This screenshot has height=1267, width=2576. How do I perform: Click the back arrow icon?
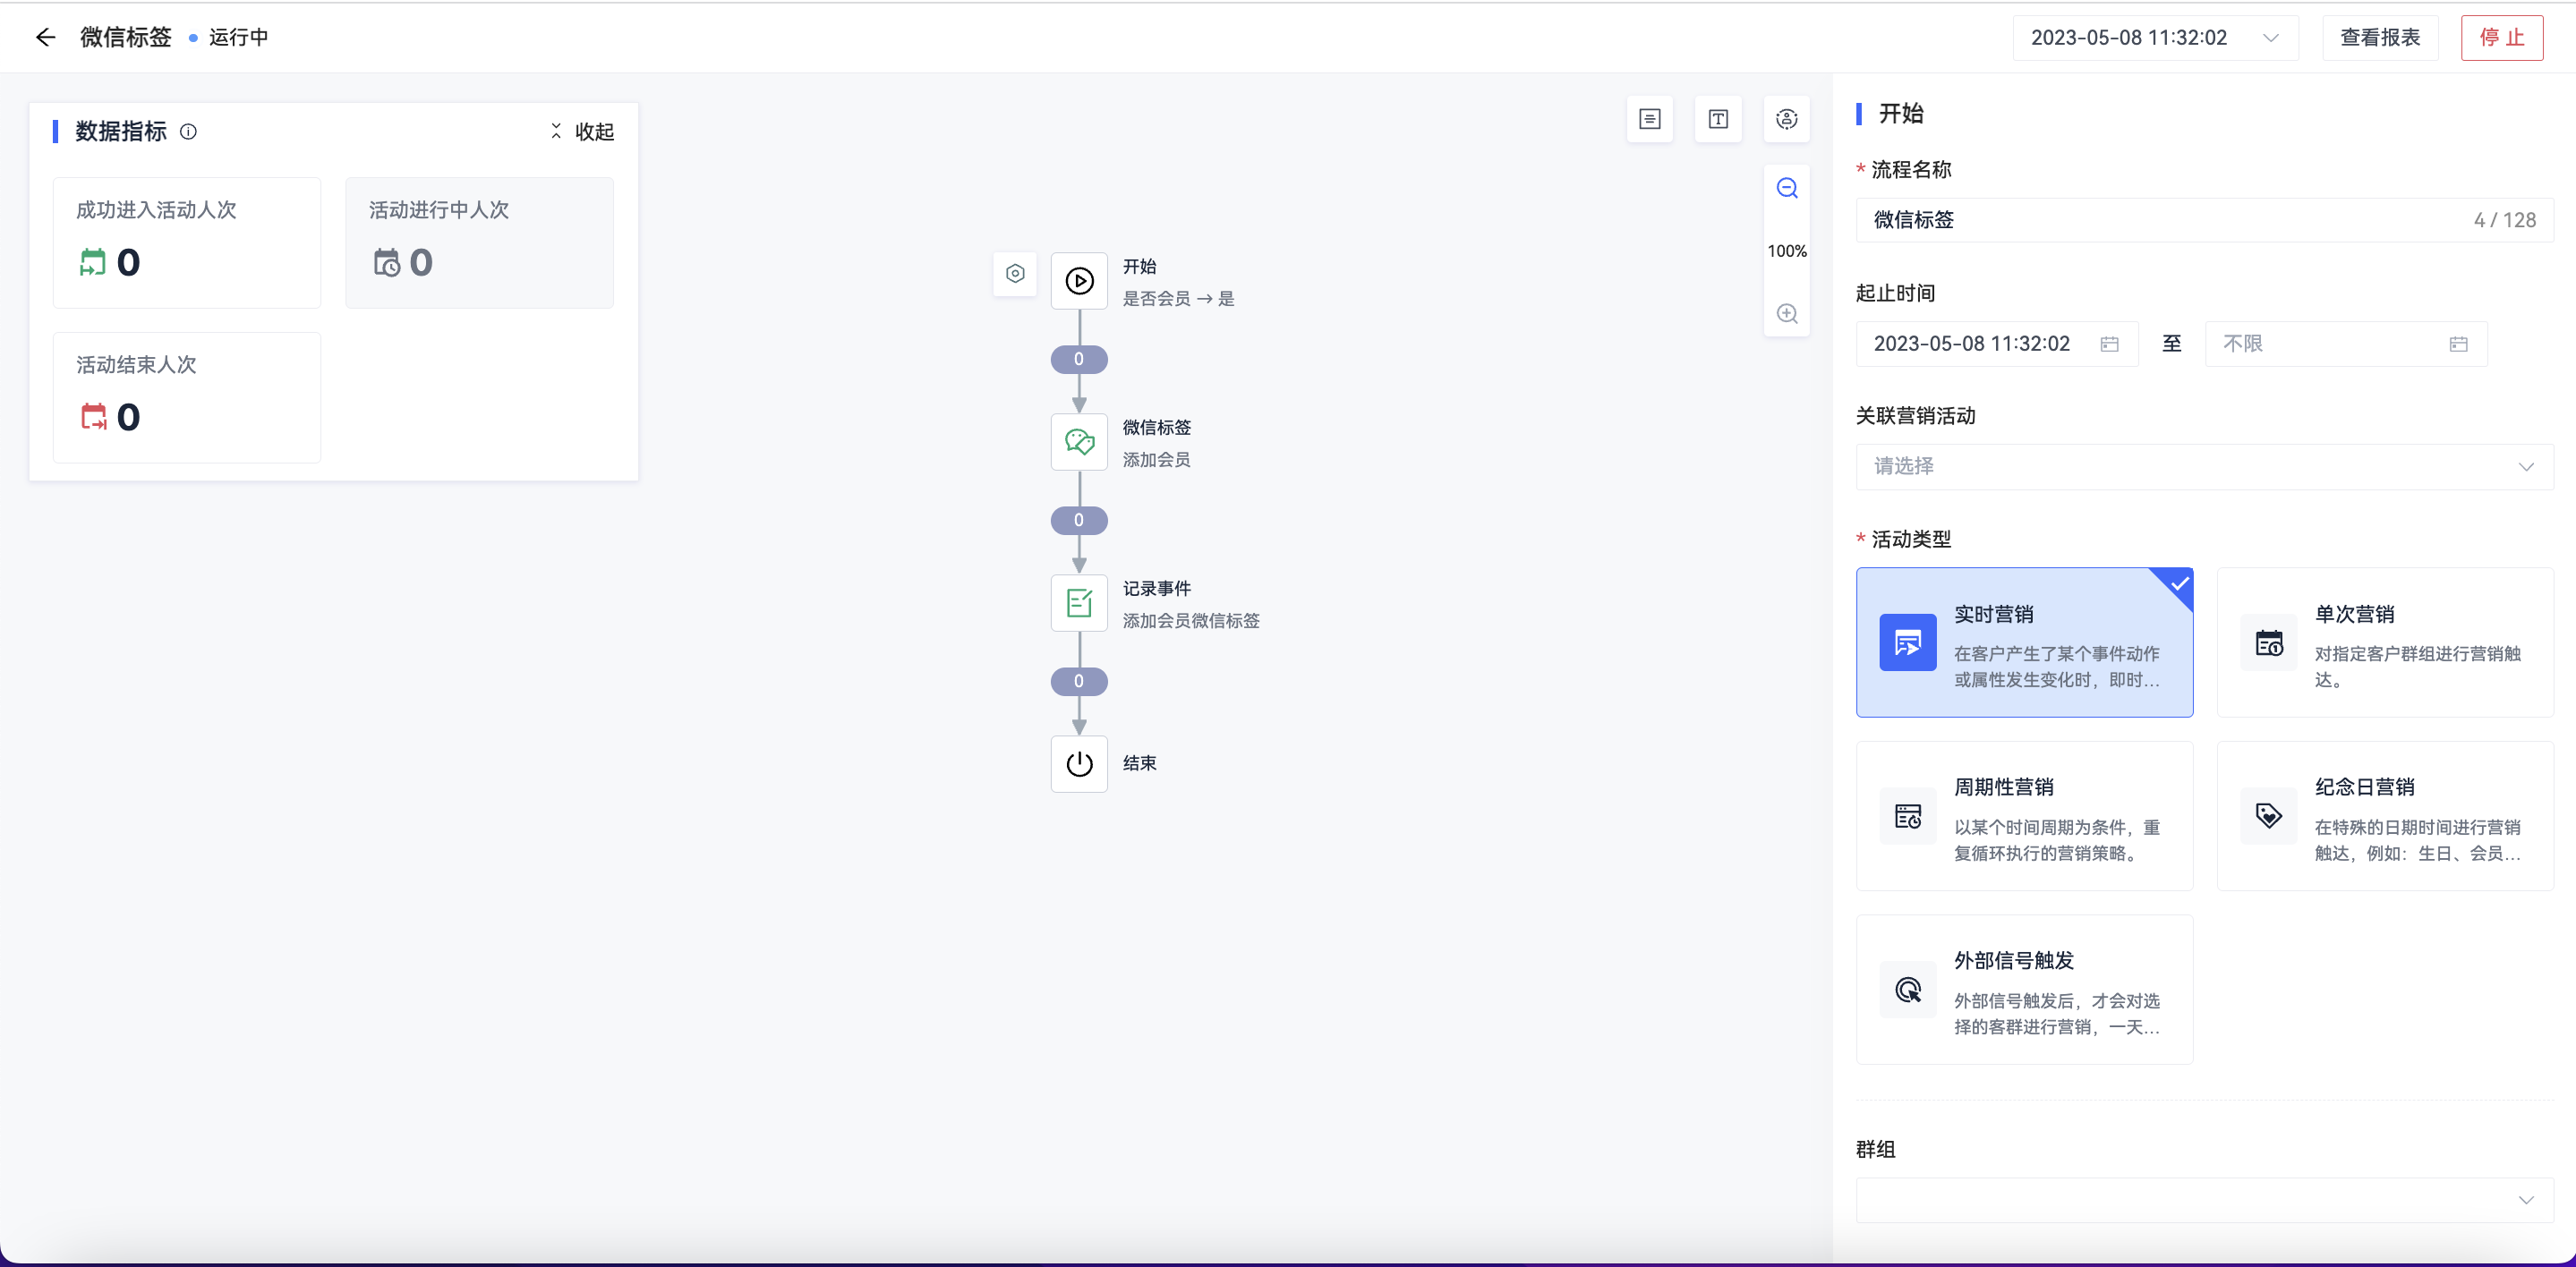coord(45,38)
